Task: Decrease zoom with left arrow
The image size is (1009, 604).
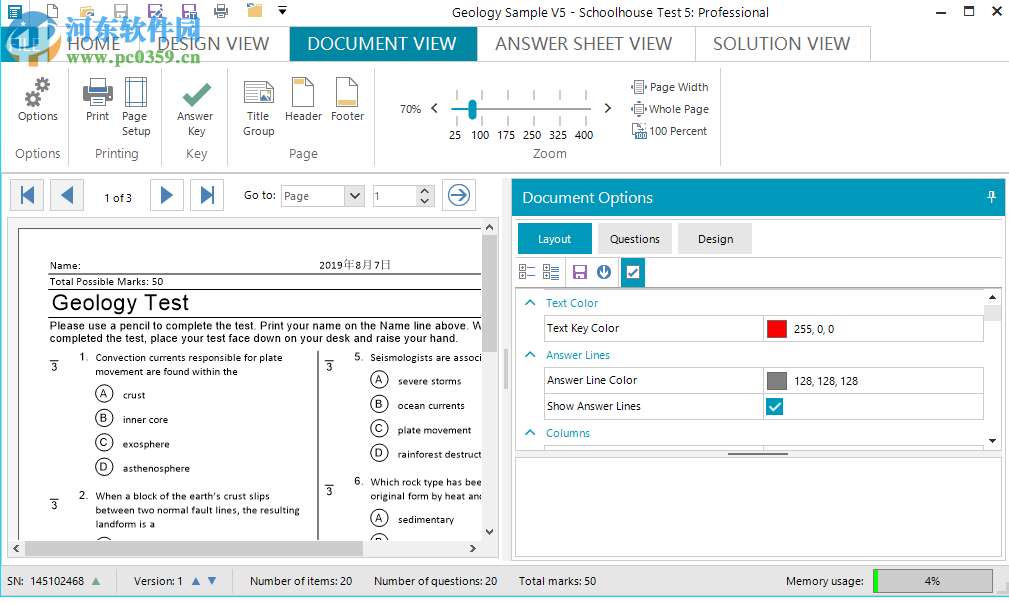Action: (434, 108)
